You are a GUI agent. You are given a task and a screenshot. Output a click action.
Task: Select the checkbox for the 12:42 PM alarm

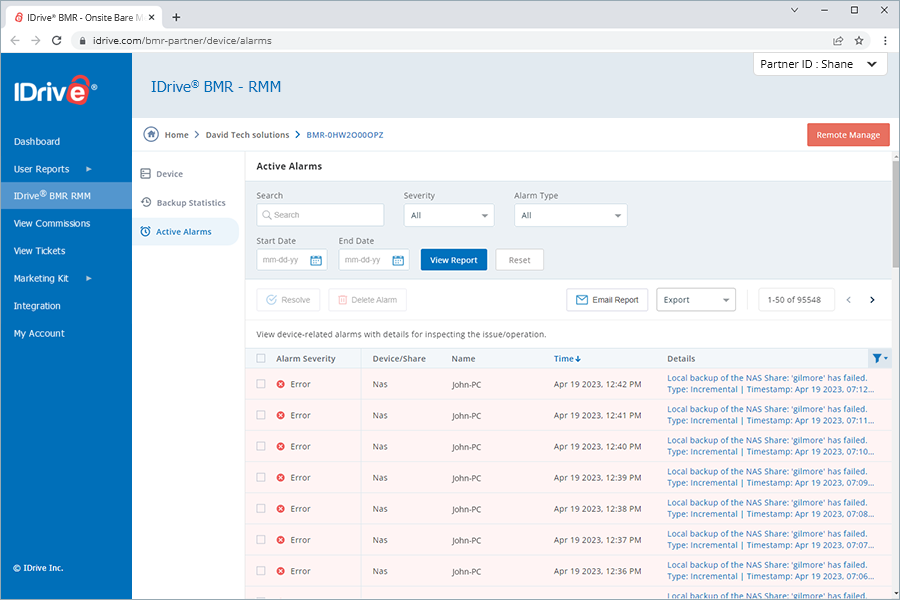pyautogui.click(x=261, y=384)
